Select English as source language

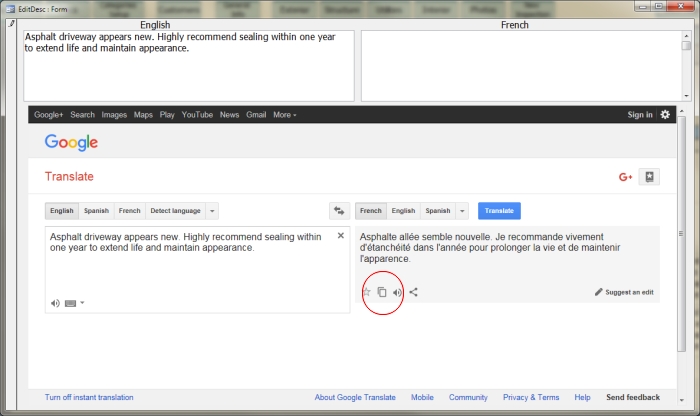click(x=62, y=211)
